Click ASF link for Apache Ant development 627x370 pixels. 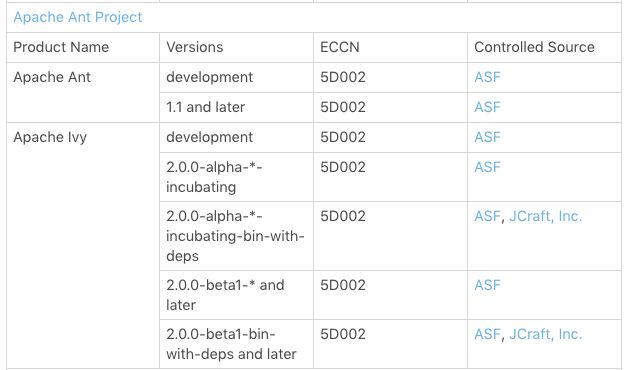pyautogui.click(x=487, y=77)
